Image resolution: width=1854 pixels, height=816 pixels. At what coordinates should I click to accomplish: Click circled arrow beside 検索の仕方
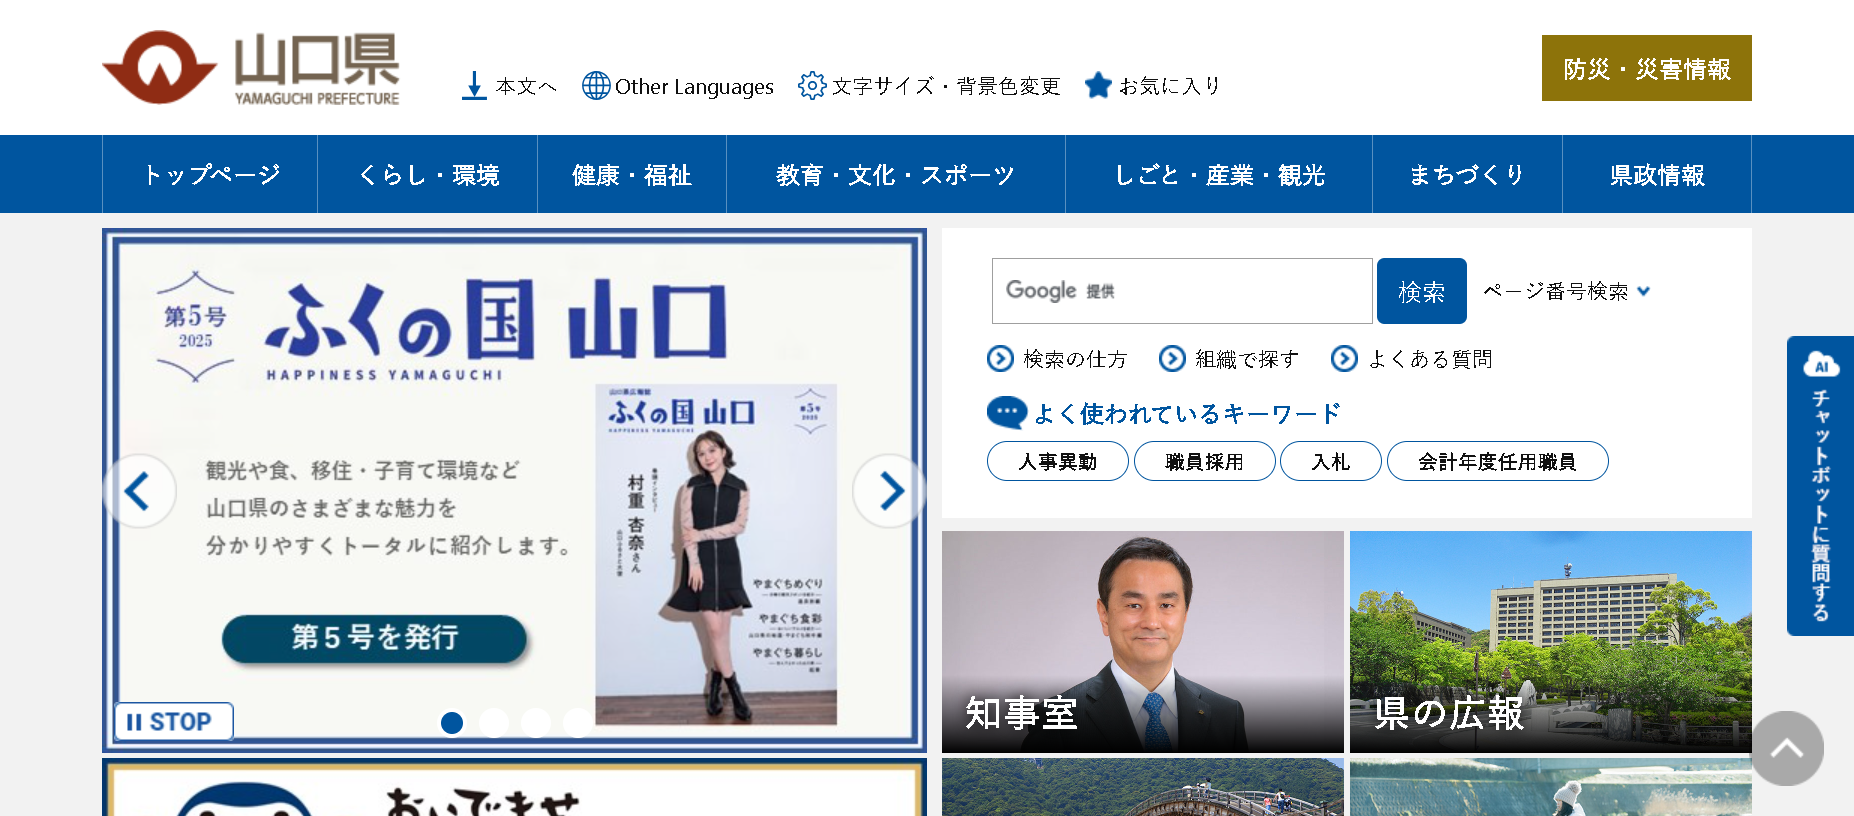point(1000,358)
